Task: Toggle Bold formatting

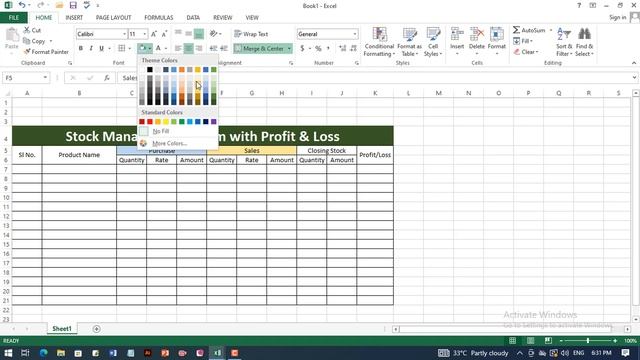Action: coord(80,48)
